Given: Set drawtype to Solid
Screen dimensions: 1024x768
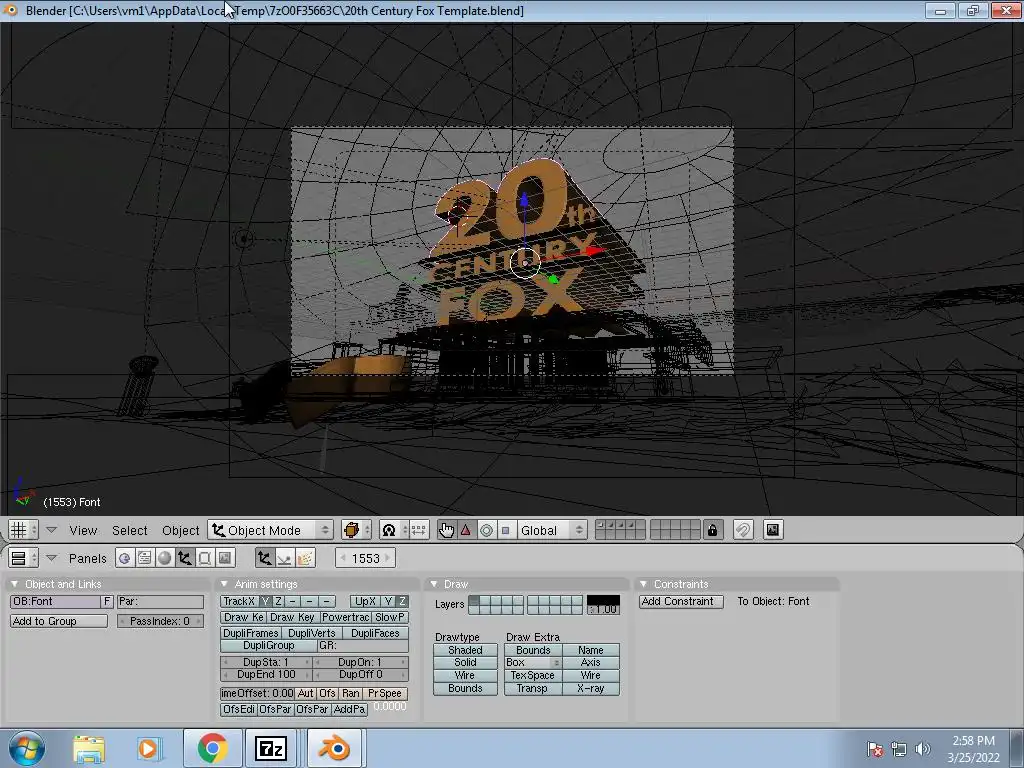Looking at the screenshot, I should click(465, 662).
